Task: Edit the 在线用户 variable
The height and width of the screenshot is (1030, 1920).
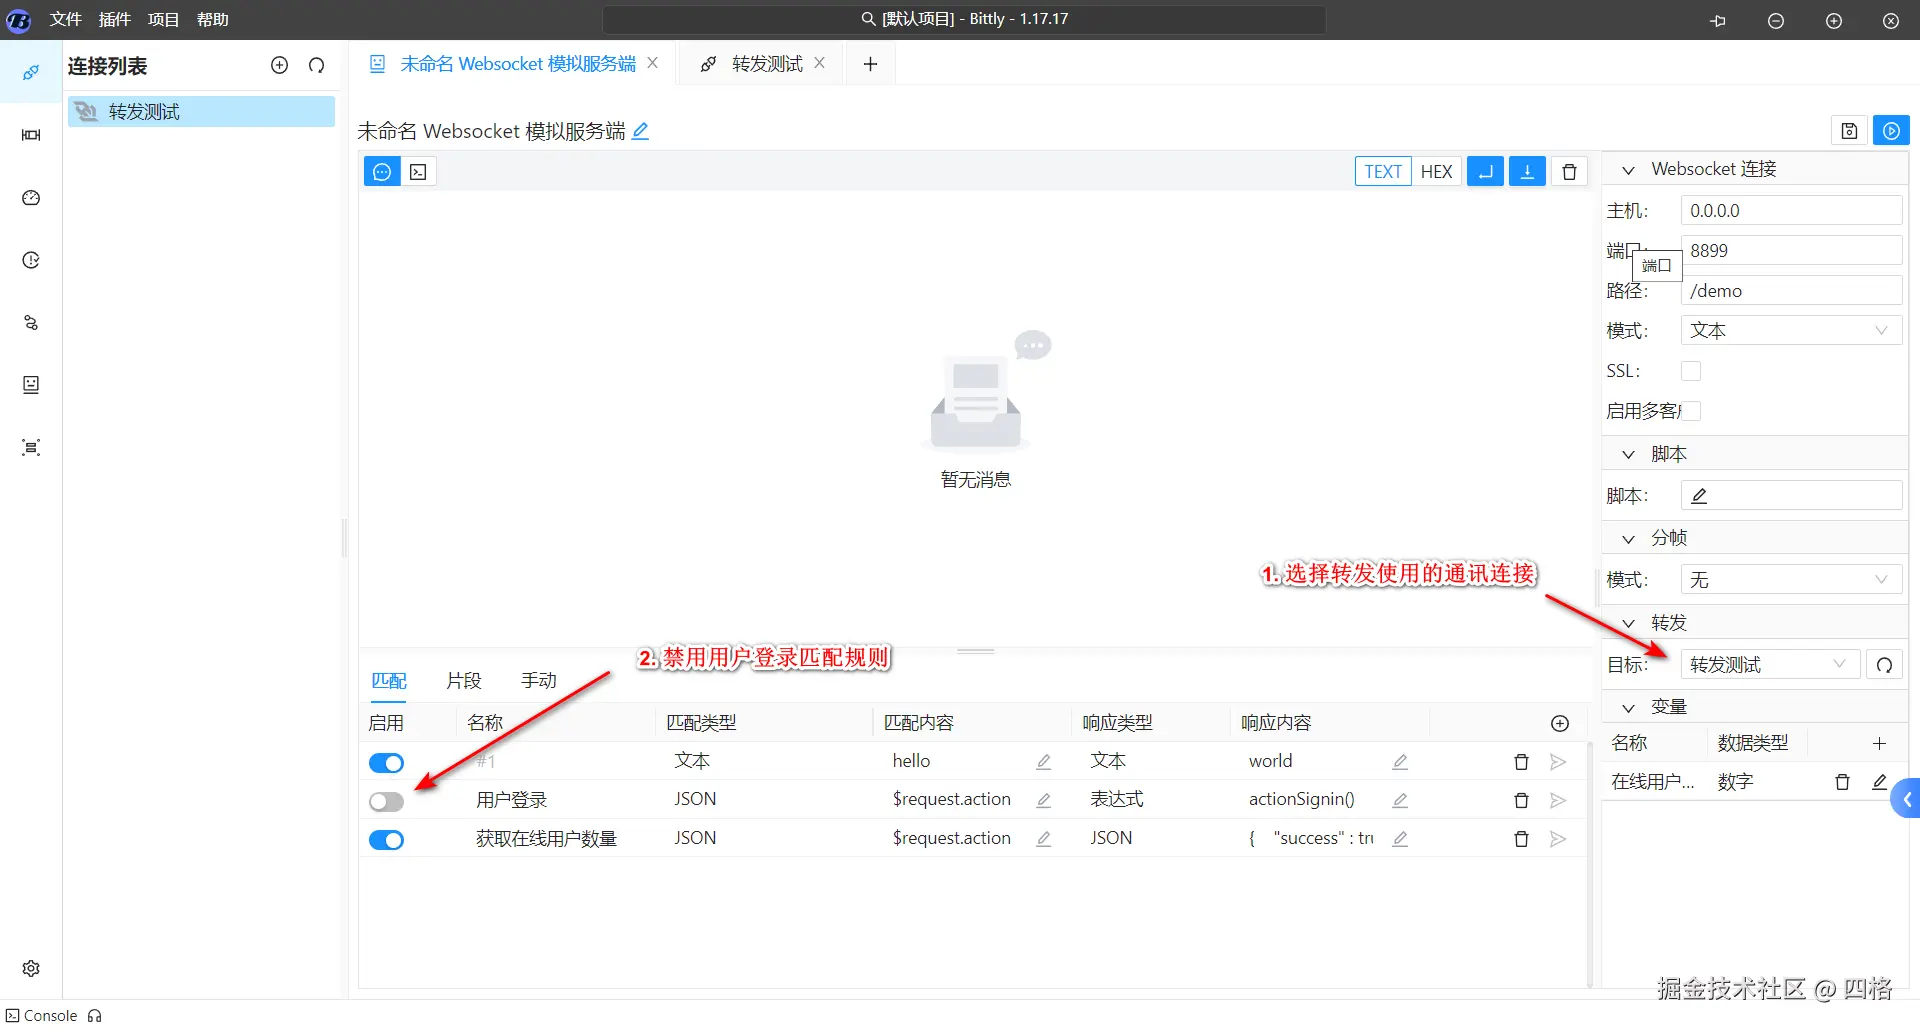Action: click(1880, 782)
